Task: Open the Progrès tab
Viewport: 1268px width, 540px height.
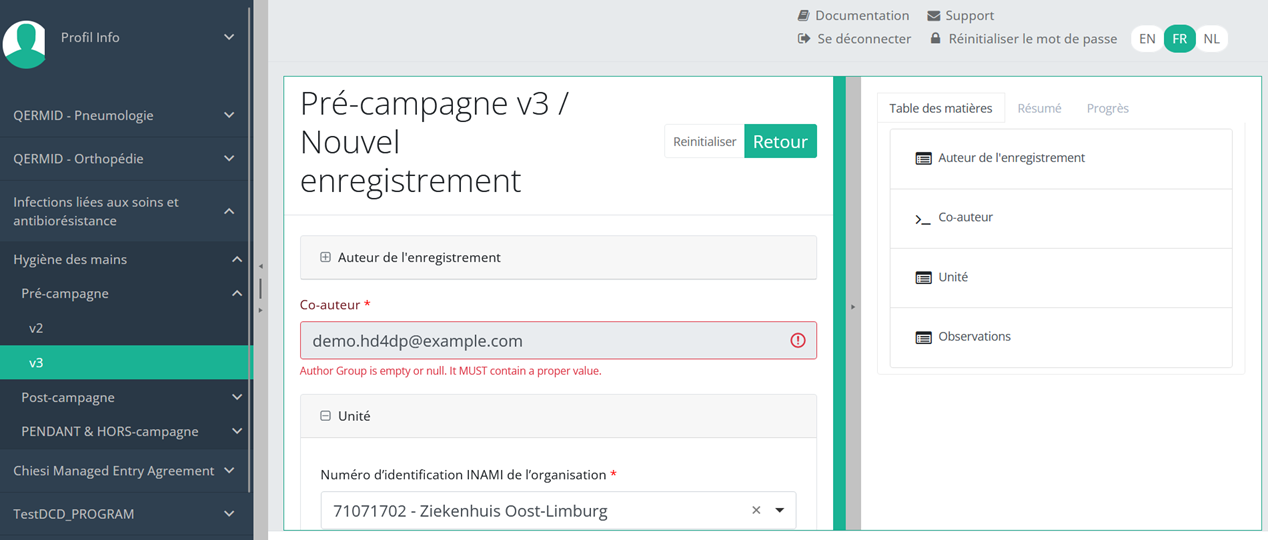Action: (1107, 108)
